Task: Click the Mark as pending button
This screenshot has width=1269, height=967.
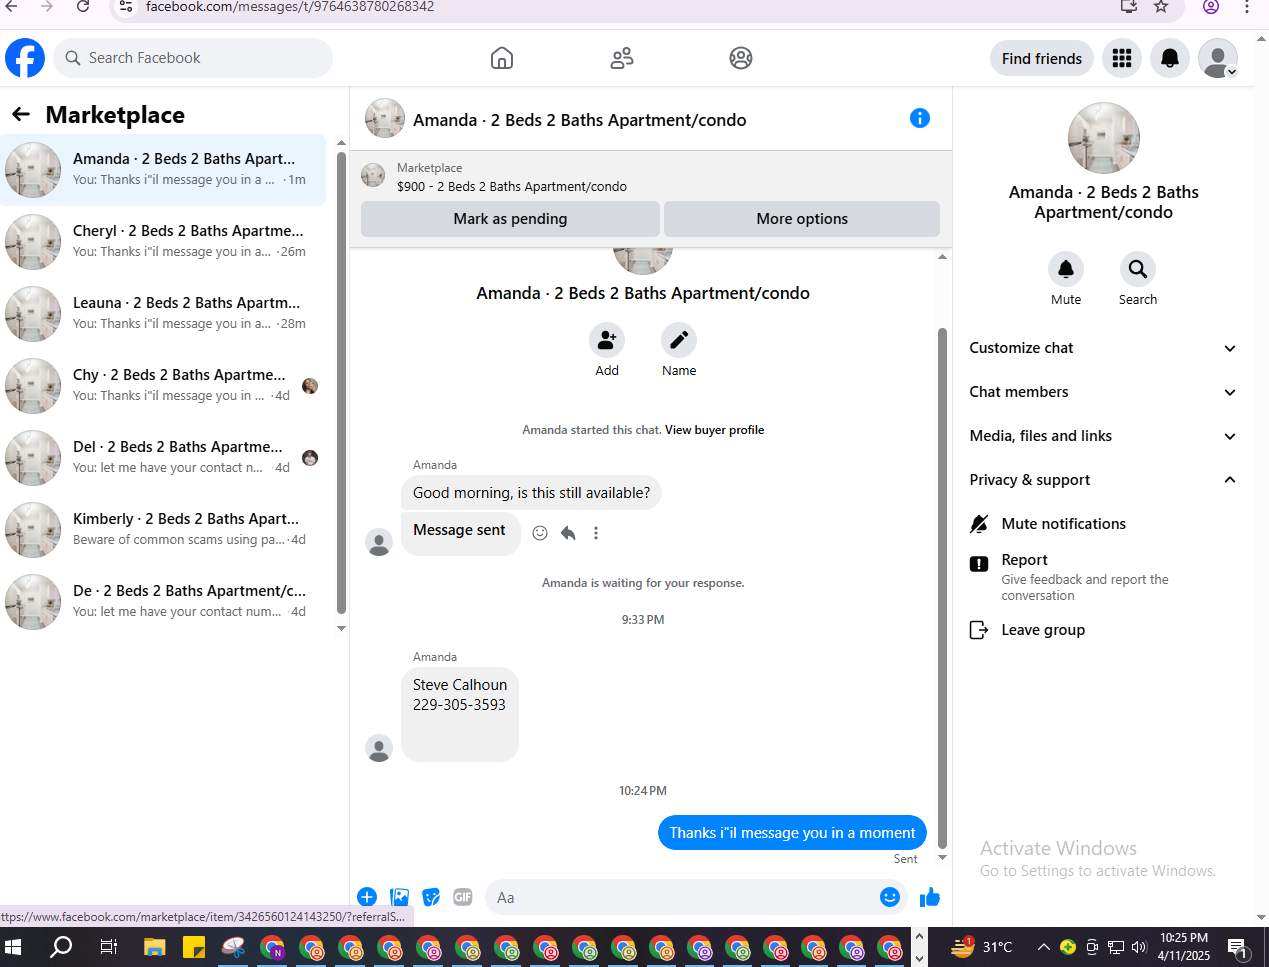Action: click(510, 219)
